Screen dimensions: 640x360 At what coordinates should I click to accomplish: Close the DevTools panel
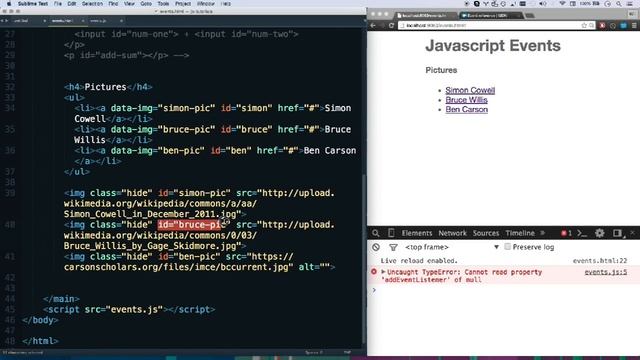[632, 233]
